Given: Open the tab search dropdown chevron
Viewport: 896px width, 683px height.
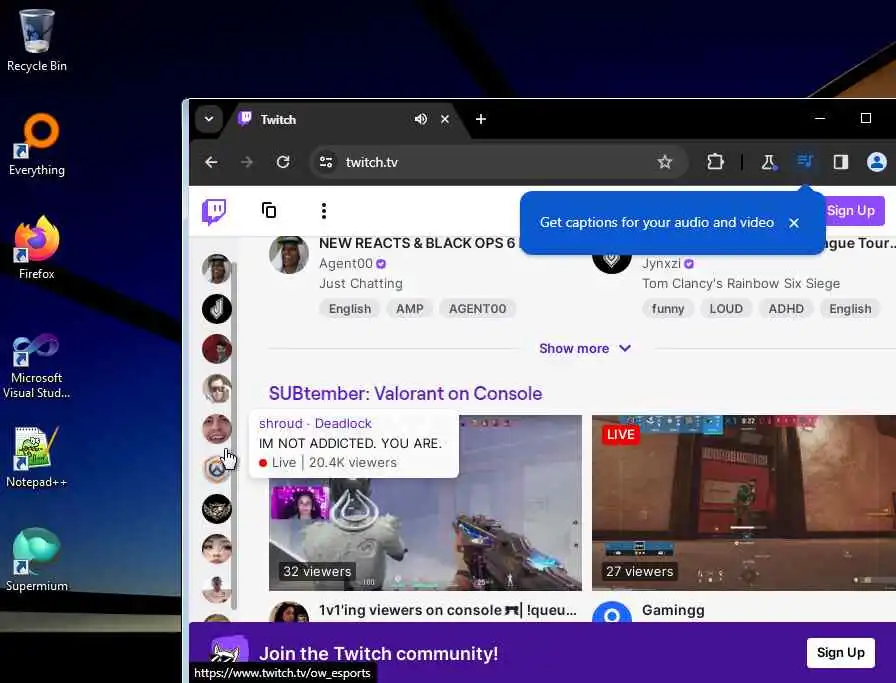Looking at the screenshot, I should [209, 119].
